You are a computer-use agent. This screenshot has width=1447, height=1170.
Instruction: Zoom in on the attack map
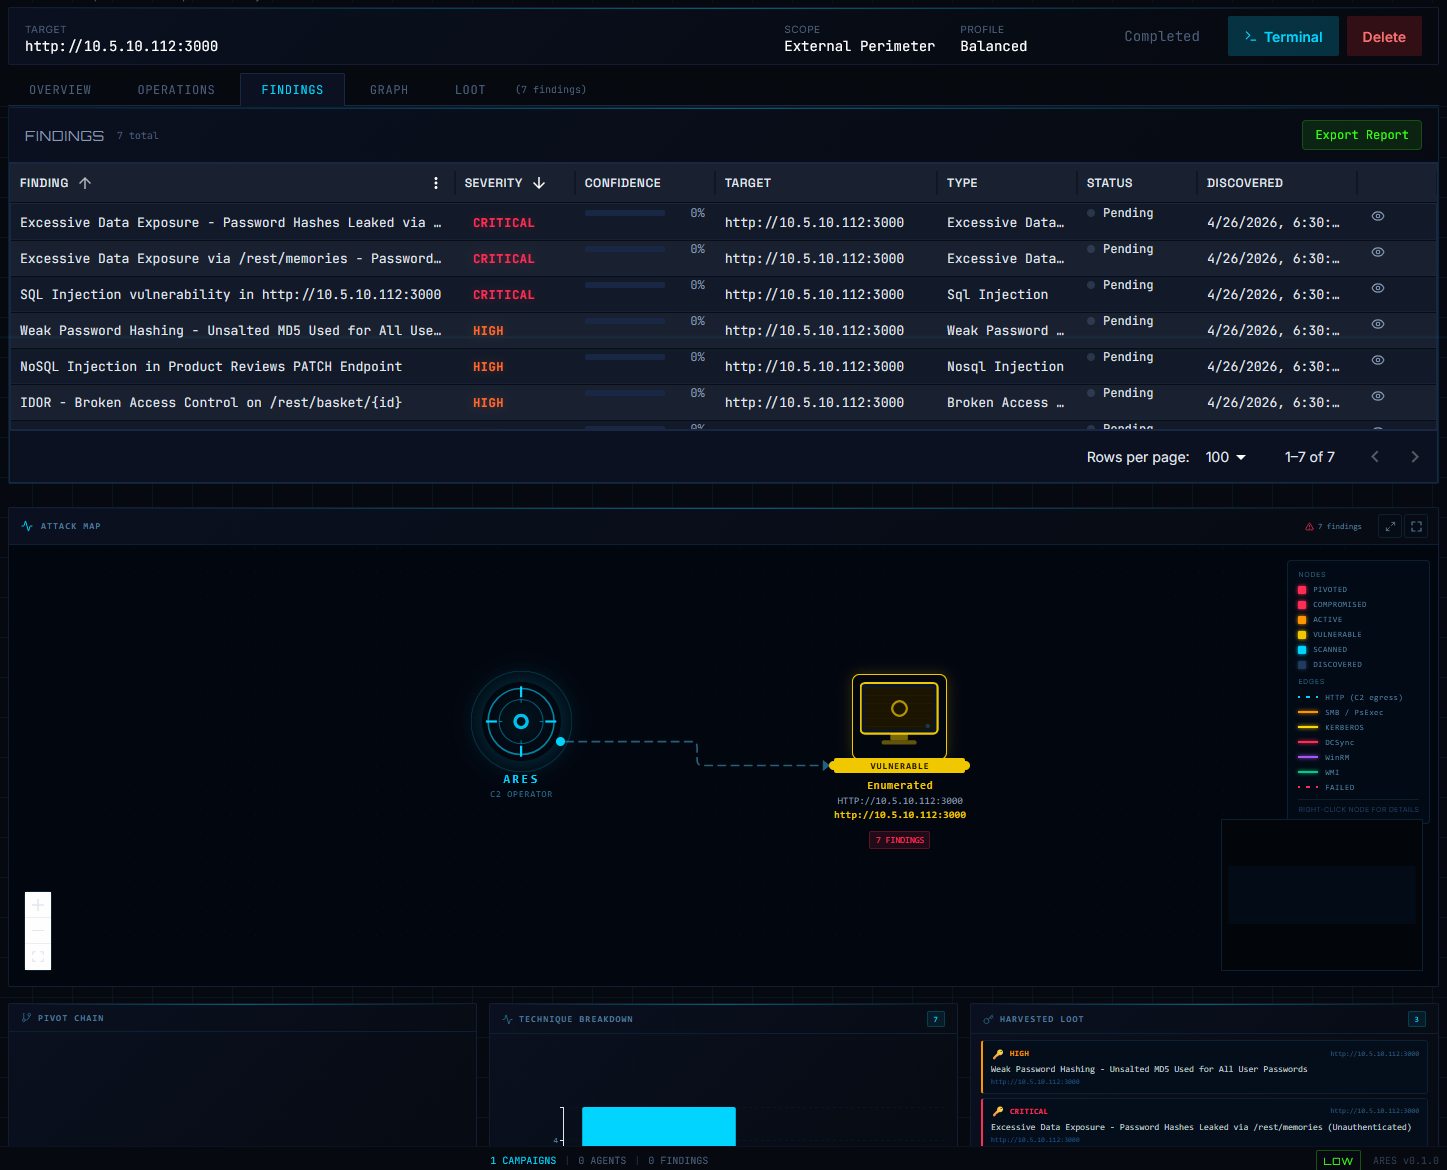38,905
